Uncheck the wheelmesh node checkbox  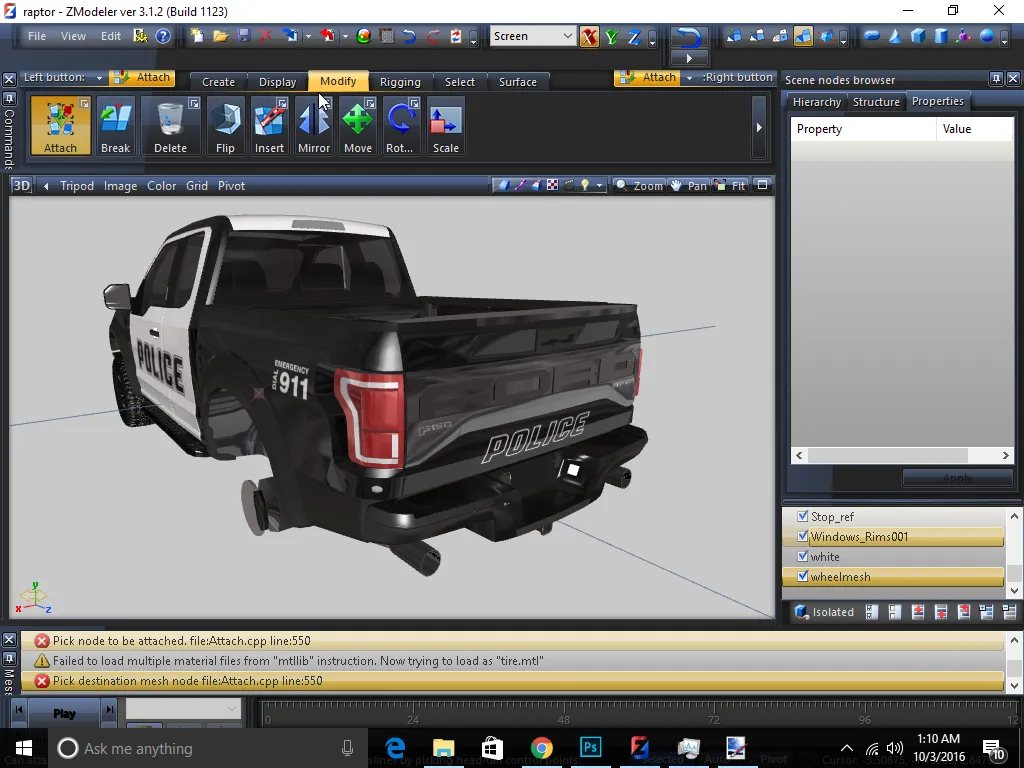point(802,577)
